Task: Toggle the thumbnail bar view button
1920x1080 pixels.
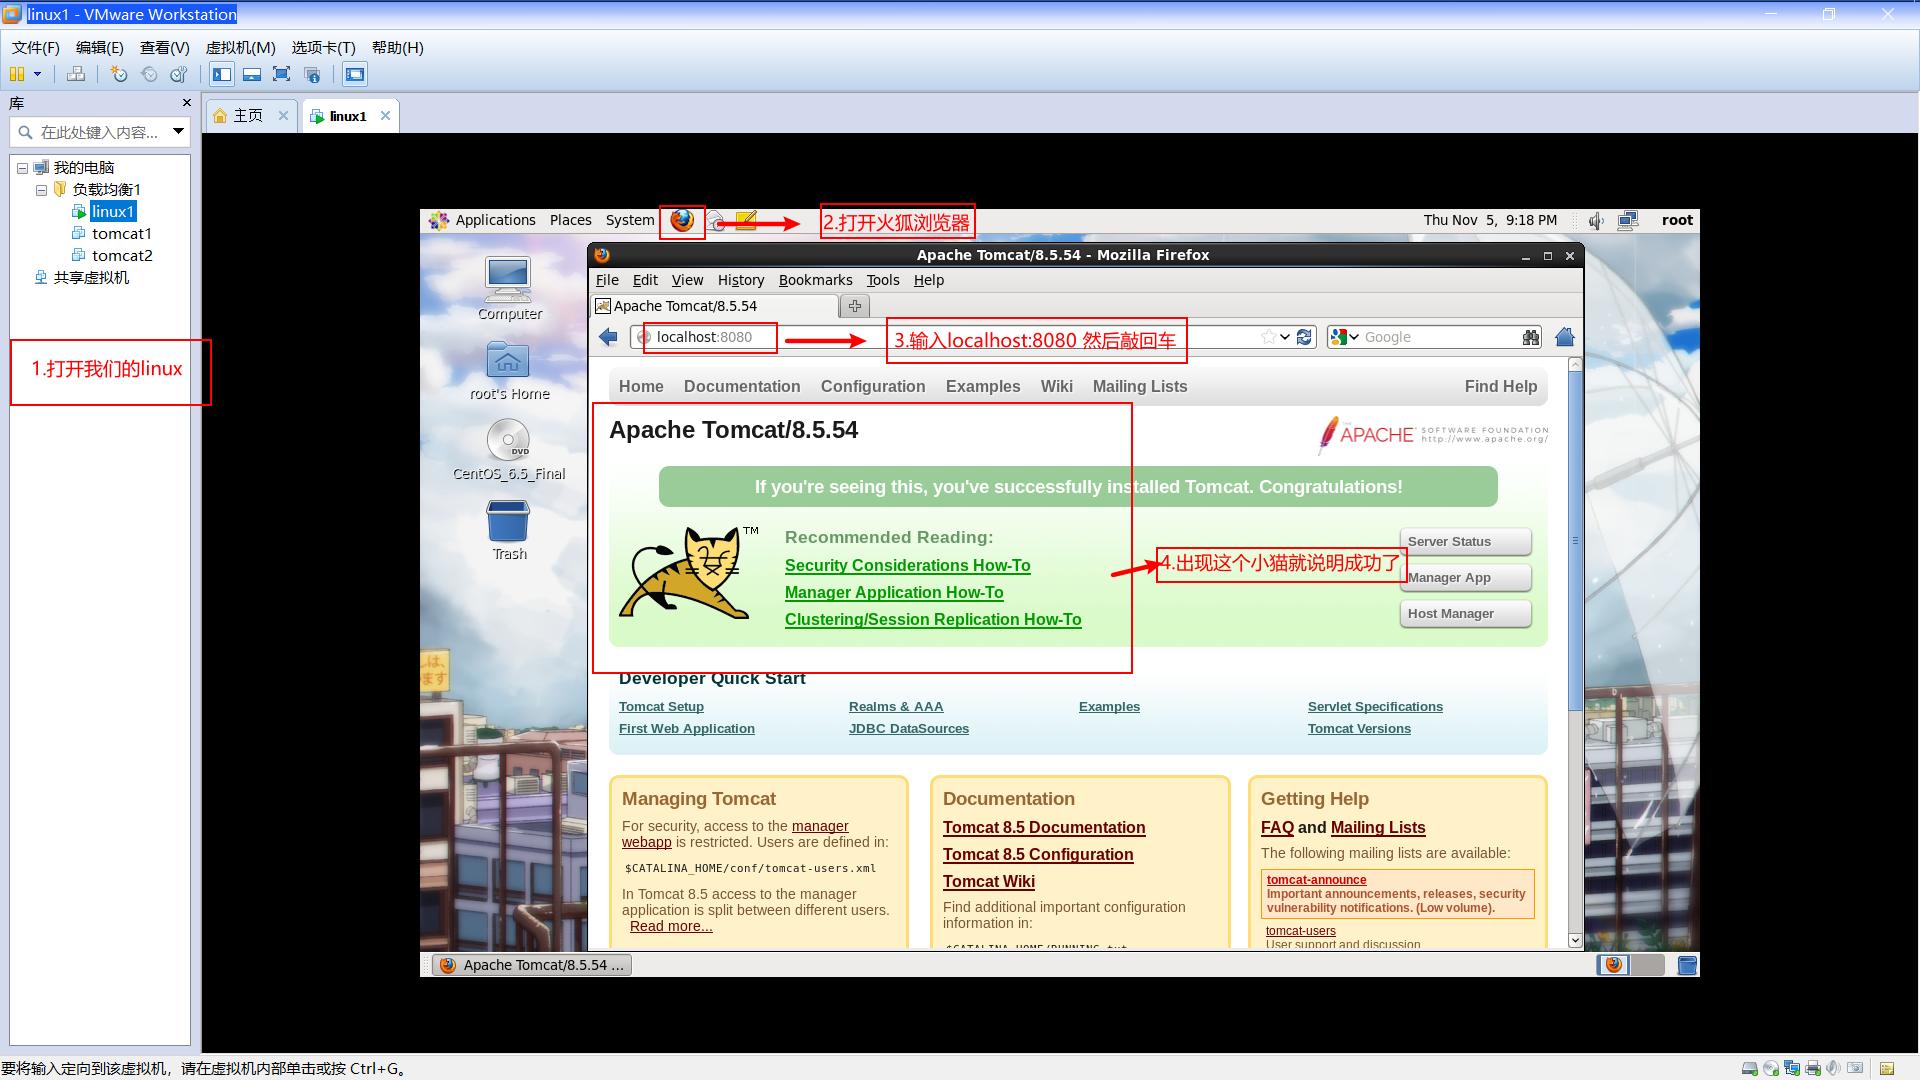Action: point(252,74)
